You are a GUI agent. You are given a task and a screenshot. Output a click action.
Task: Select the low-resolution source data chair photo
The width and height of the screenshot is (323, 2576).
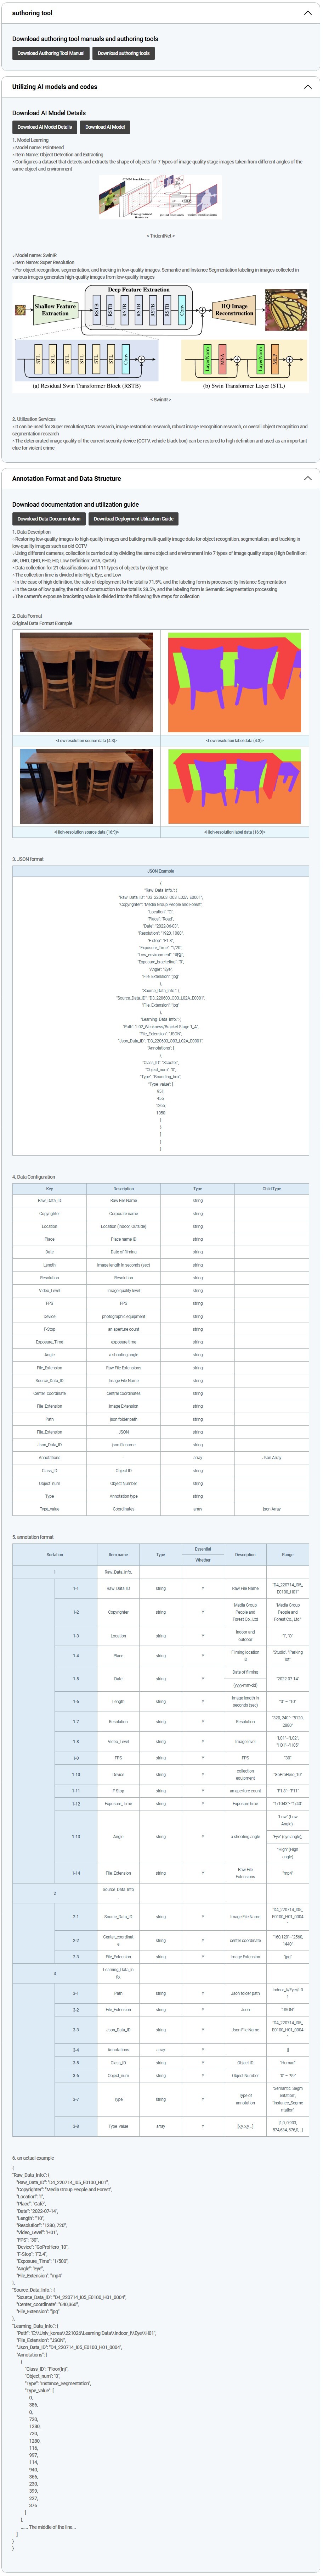tap(86, 682)
